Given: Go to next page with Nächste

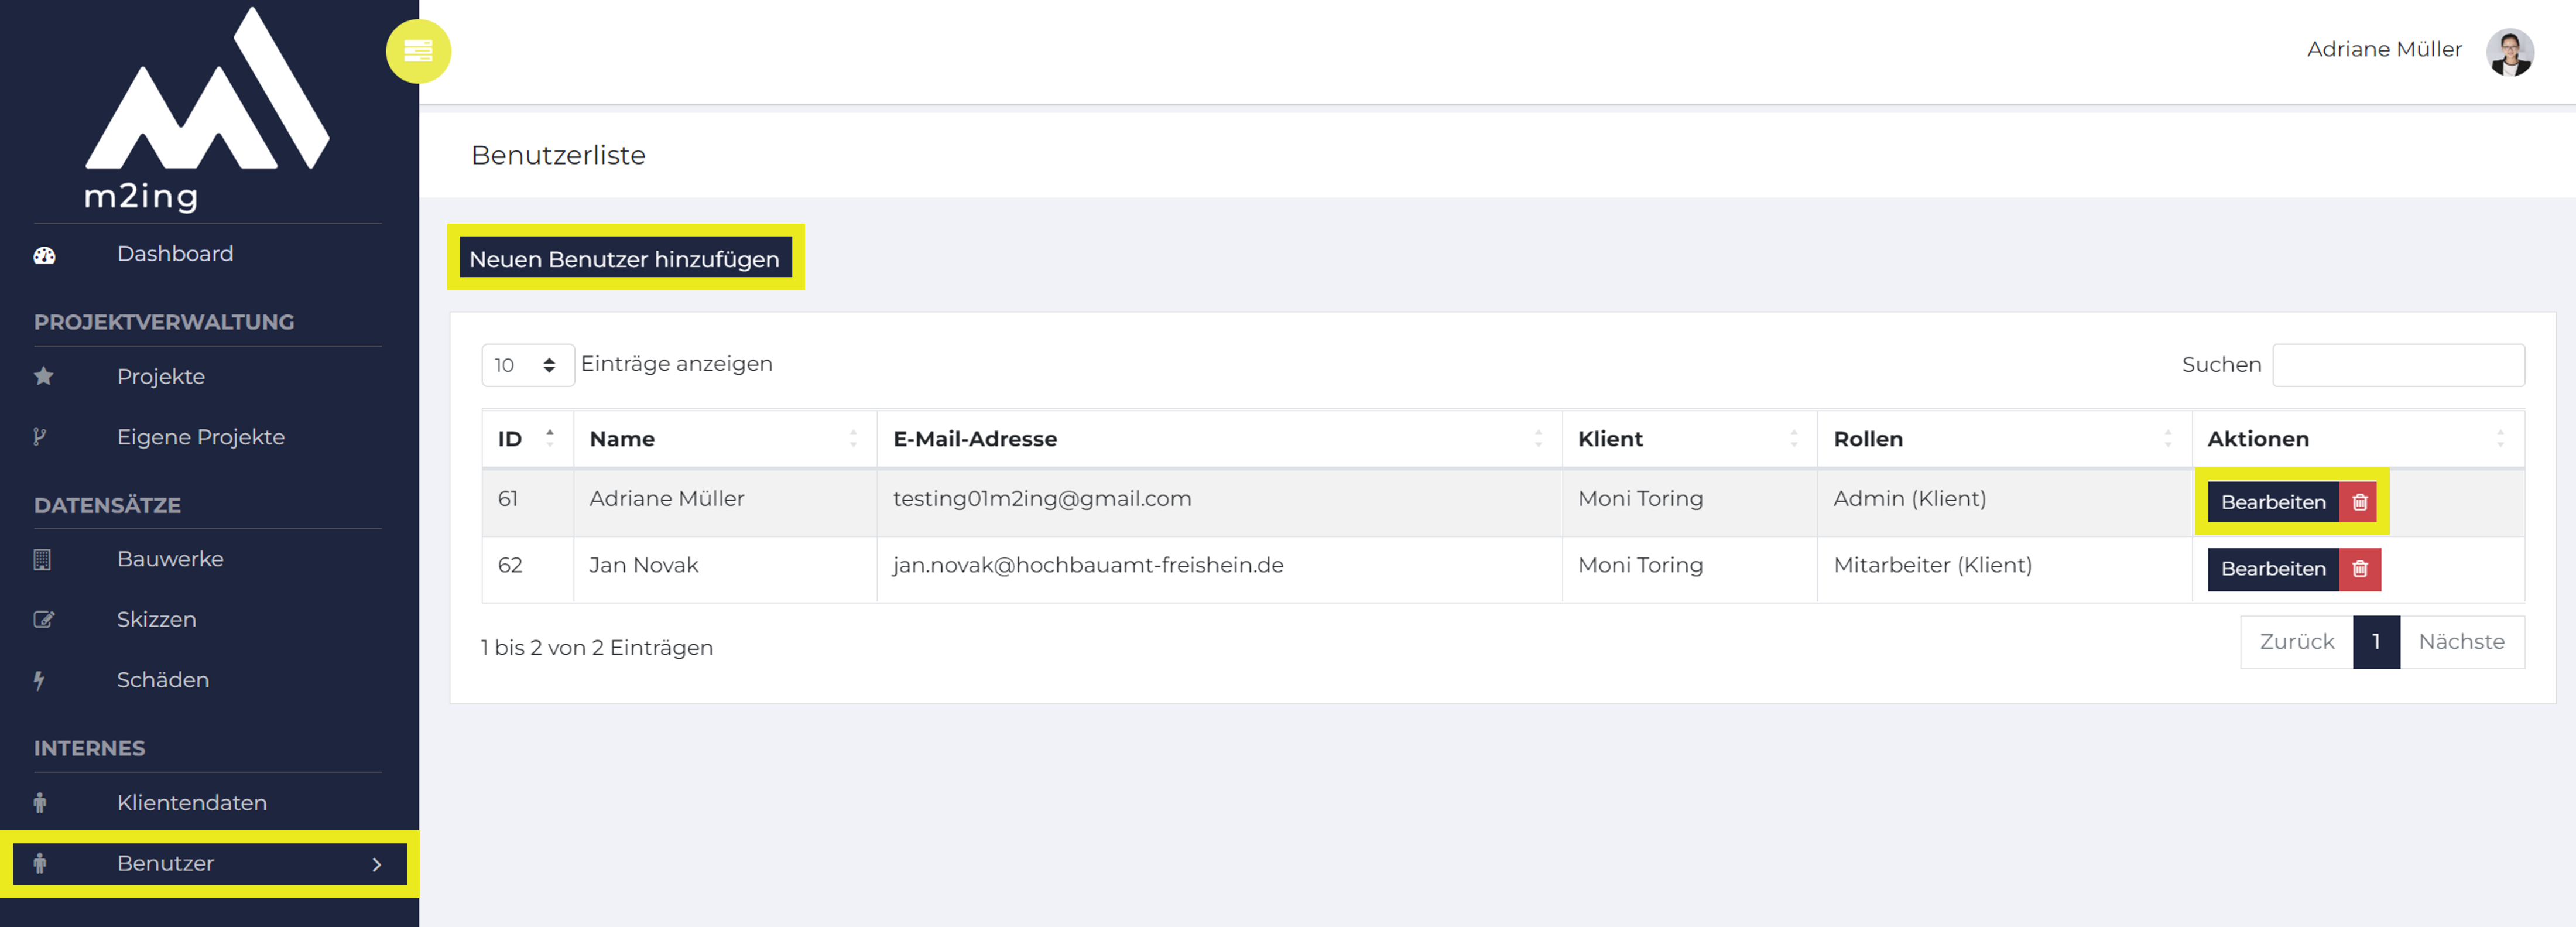Looking at the screenshot, I should pyautogui.click(x=2461, y=642).
